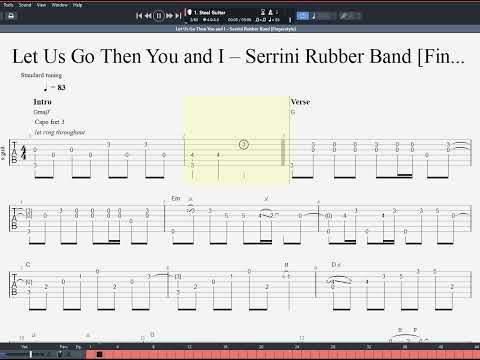Open the Sound menu
The image size is (480, 360).
25,5
